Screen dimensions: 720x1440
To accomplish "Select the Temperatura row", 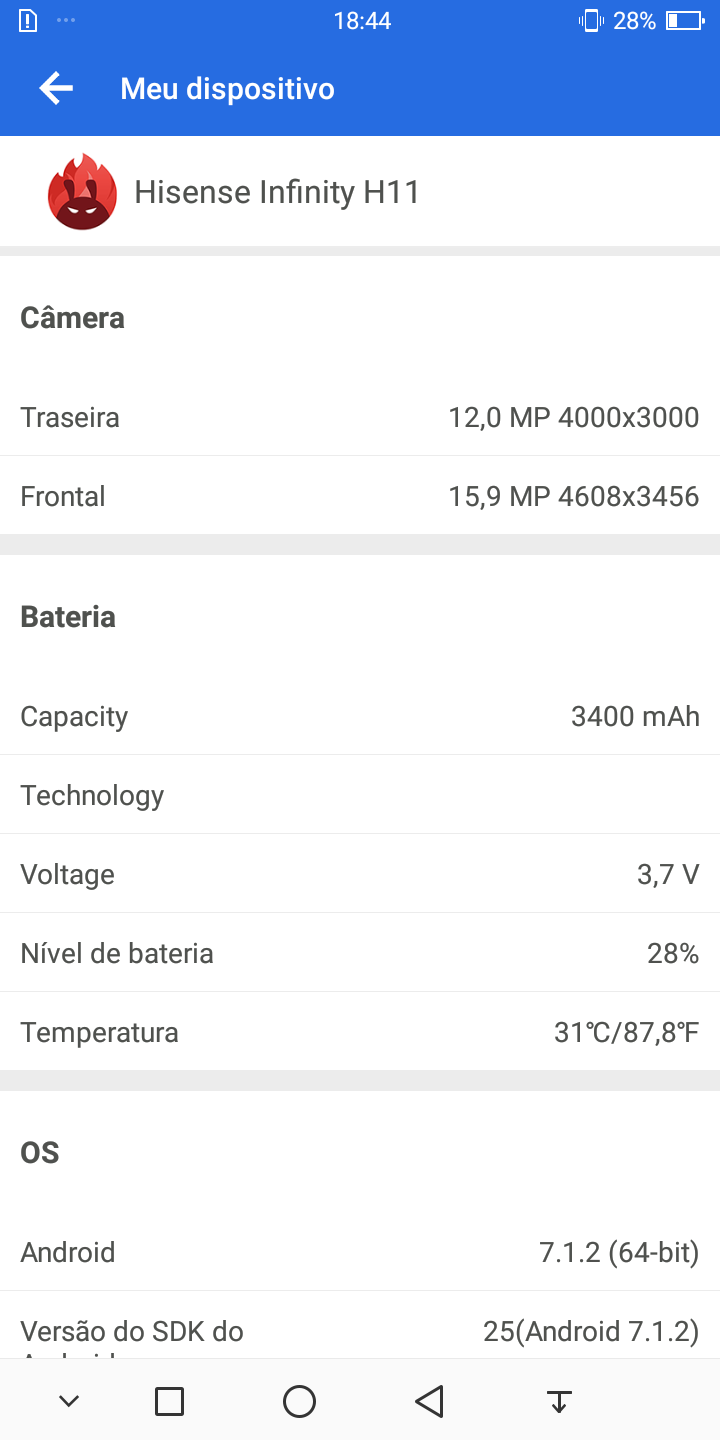I will click(360, 1032).
